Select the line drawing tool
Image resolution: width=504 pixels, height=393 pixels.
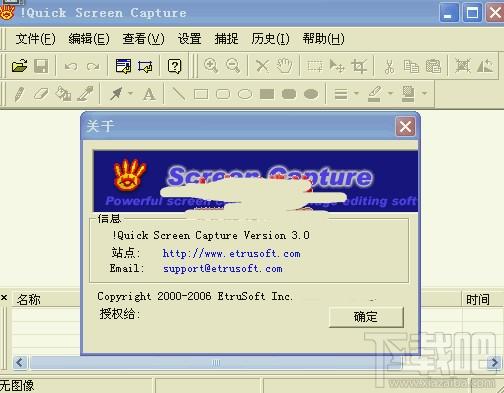[179, 94]
